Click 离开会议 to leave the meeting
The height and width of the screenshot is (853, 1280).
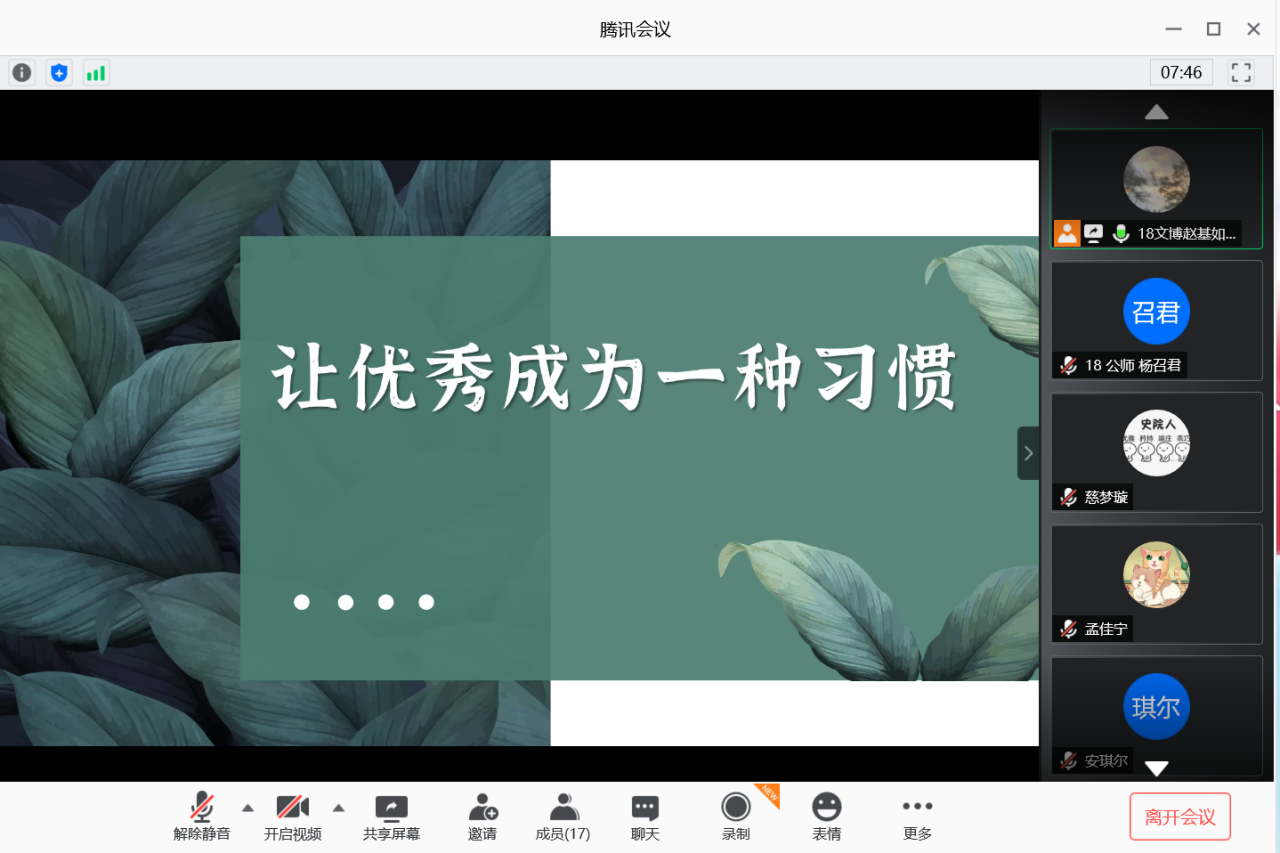tap(1180, 816)
